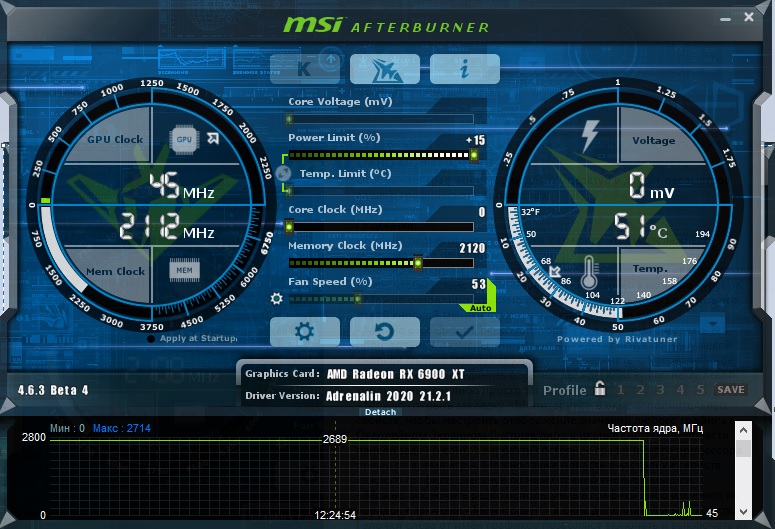Click the Mem Clock gauge label
This screenshot has width=775, height=529.
click(116, 271)
